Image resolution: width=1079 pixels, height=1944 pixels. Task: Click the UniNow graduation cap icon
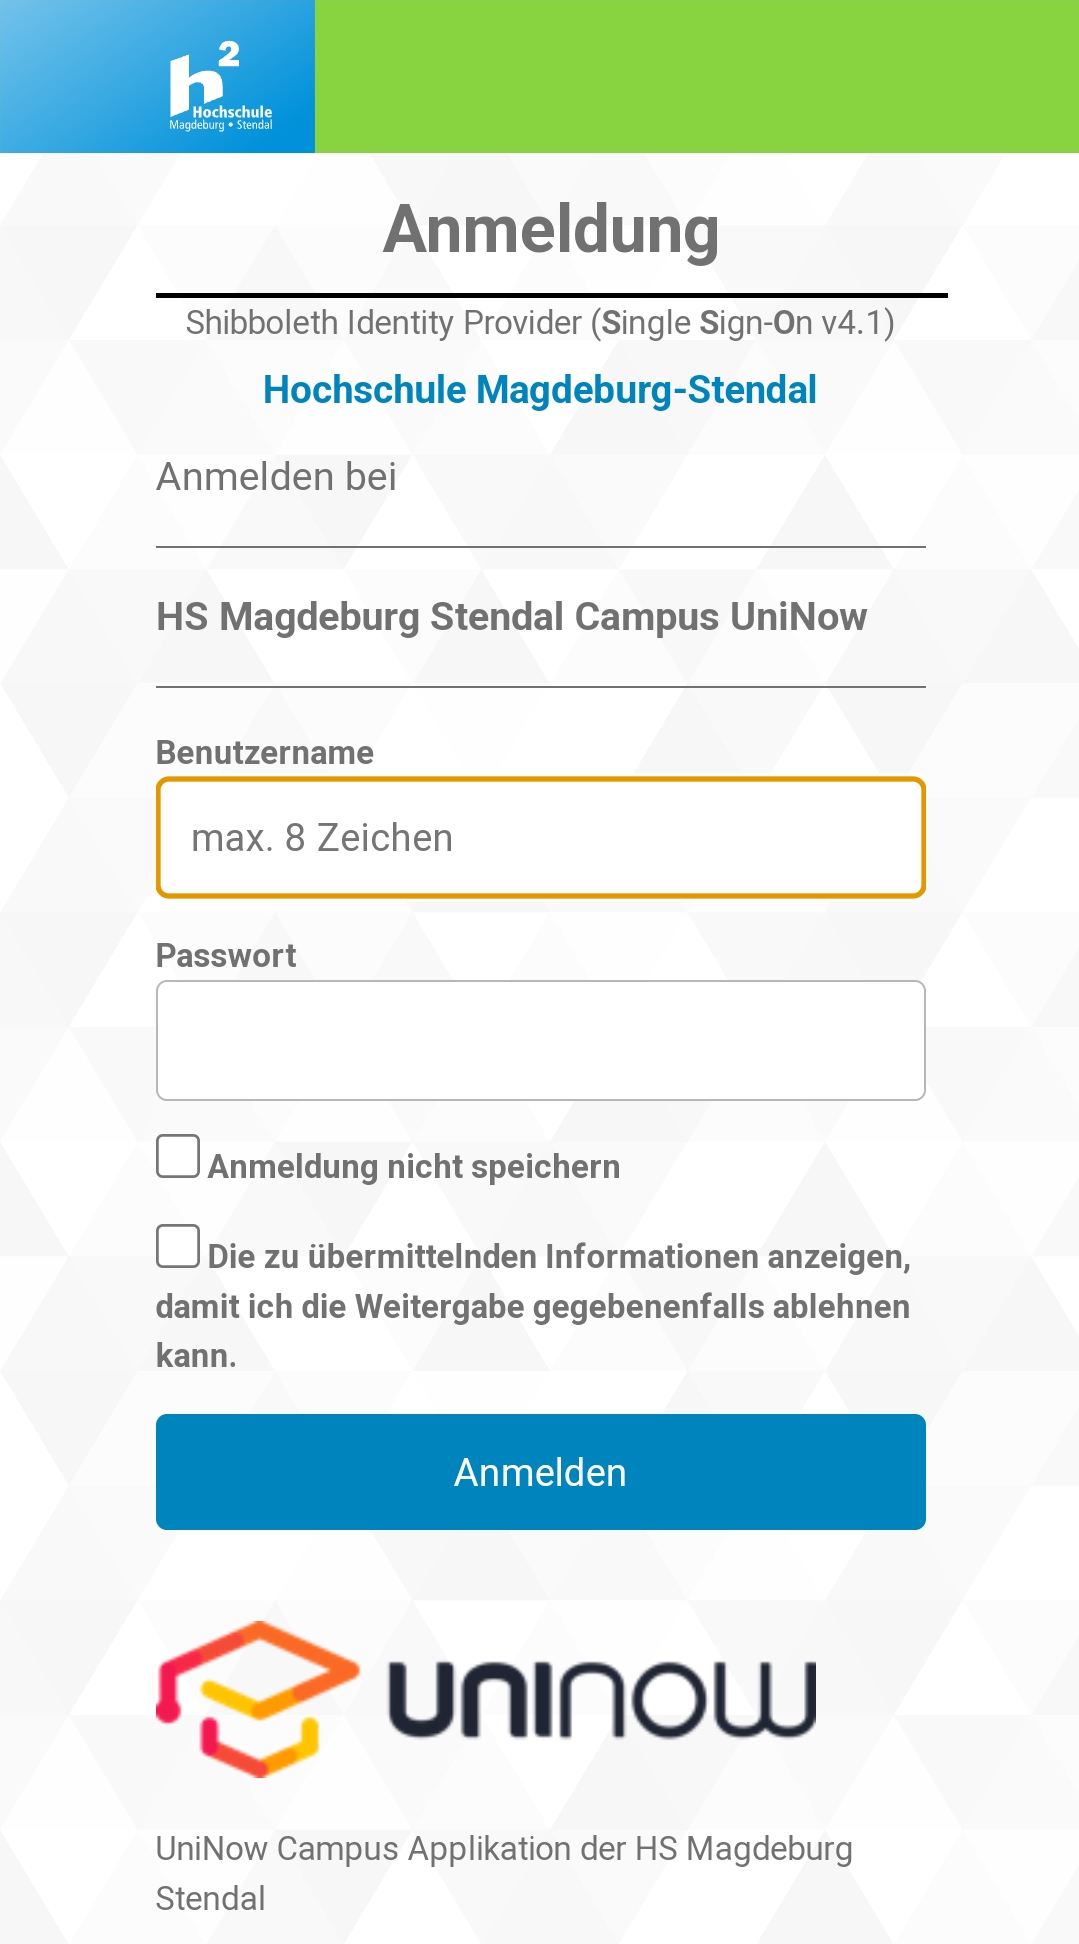[257, 1698]
